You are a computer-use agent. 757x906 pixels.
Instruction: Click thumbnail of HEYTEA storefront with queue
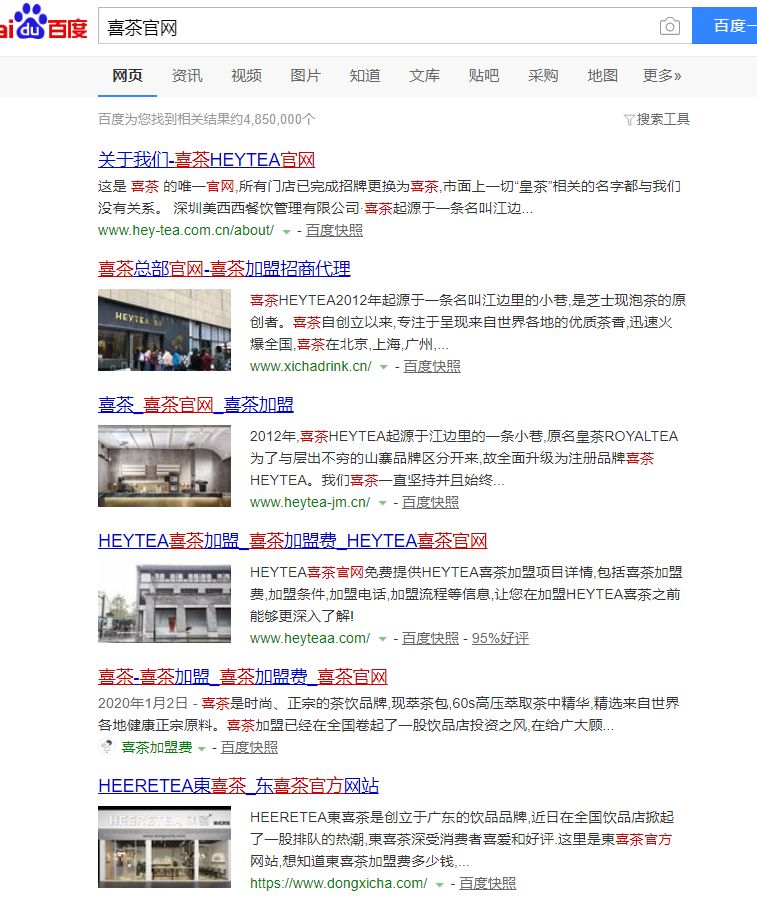[164, 330]
